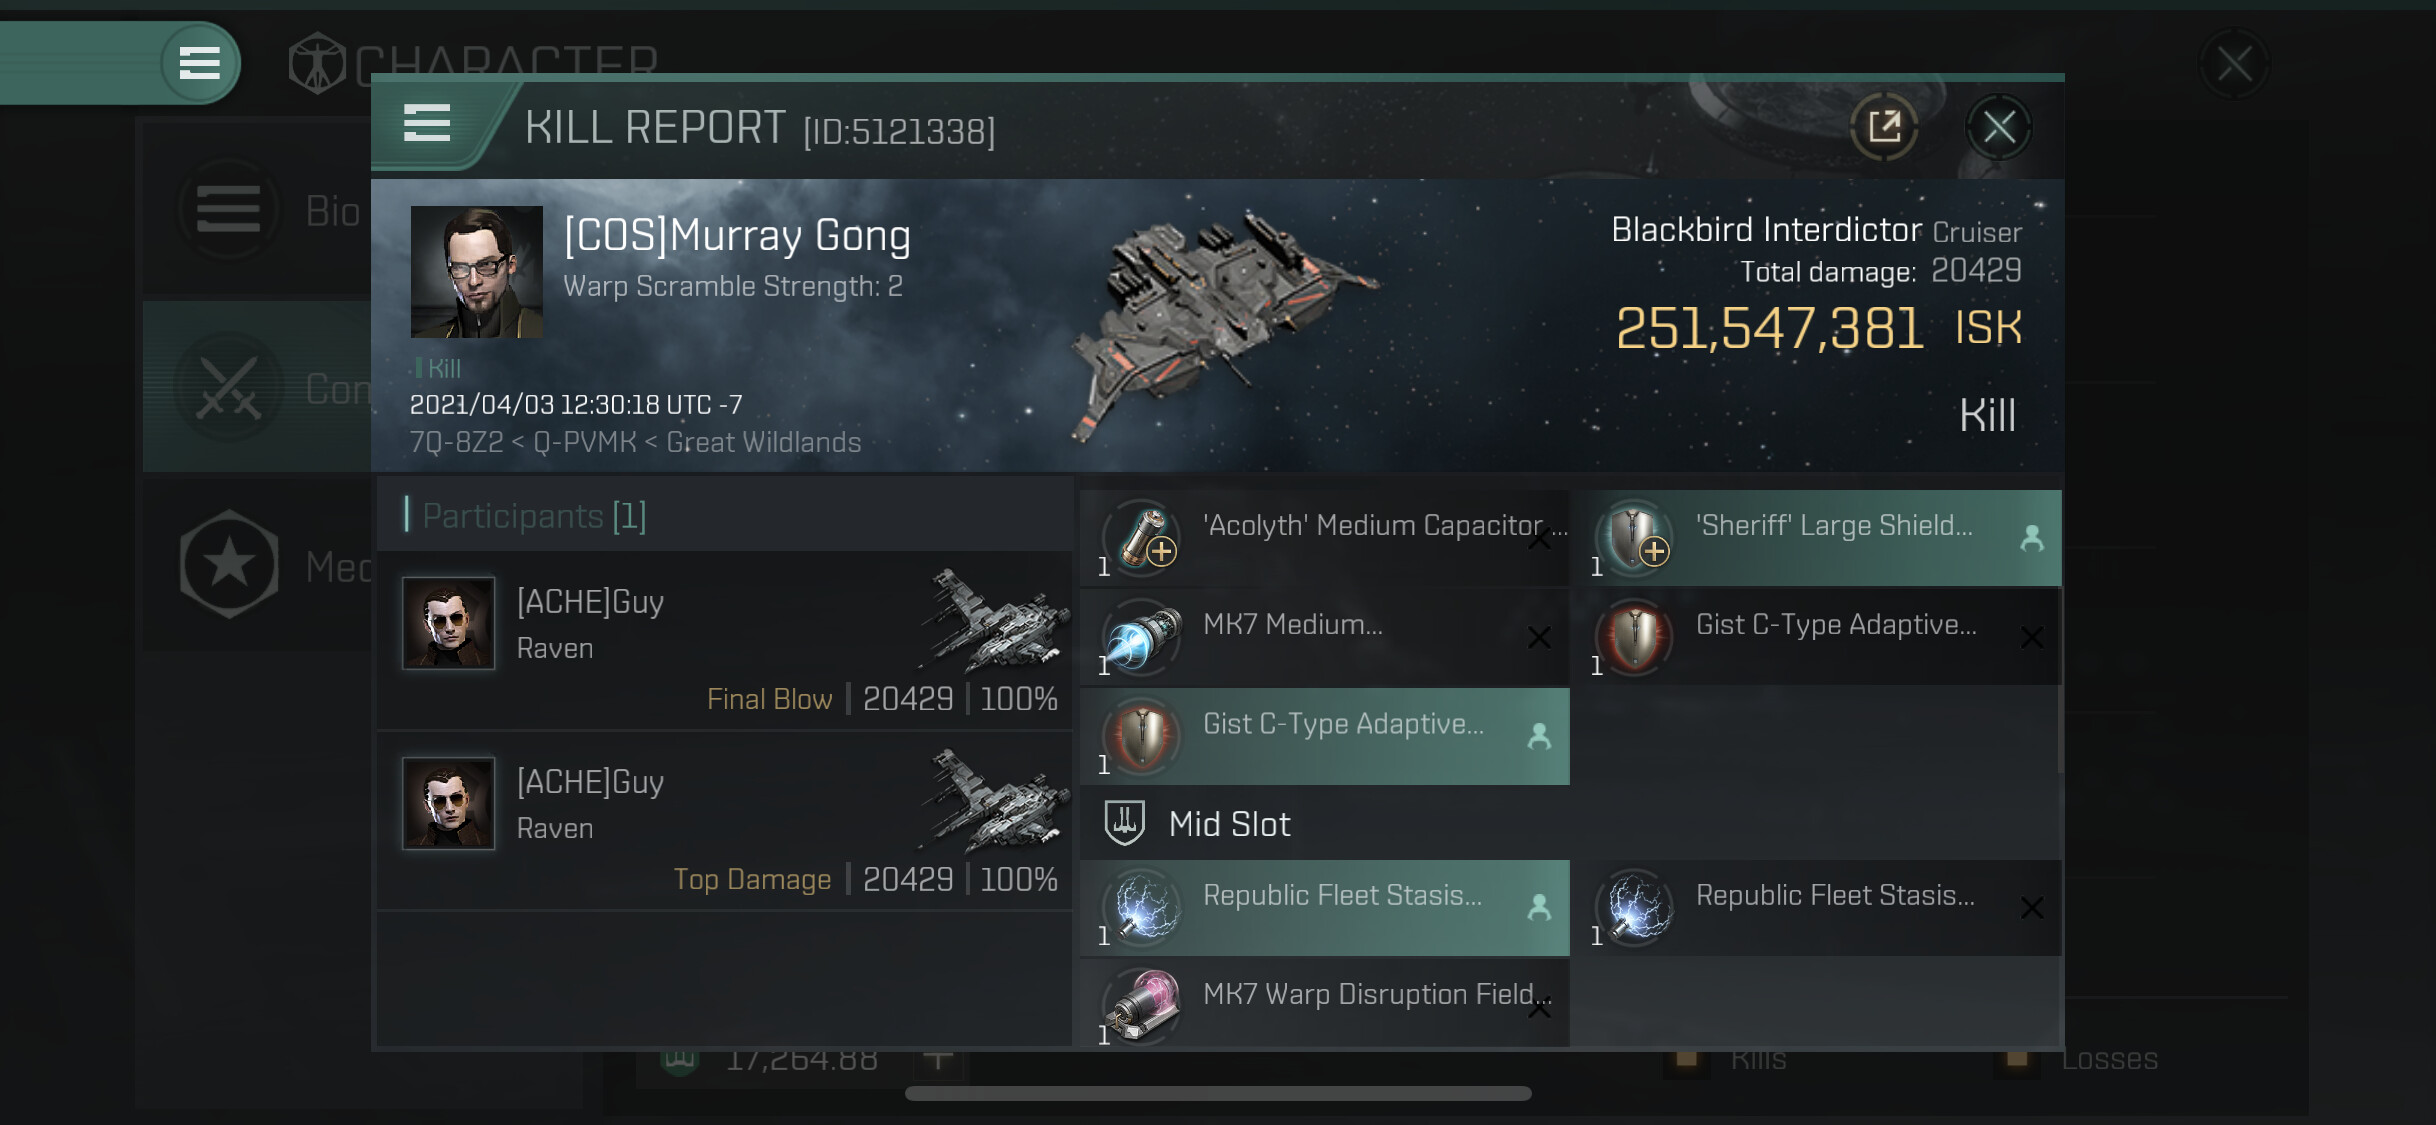Open the Kill Report hamburger menu
This screenshot has height=1125, width=2436.
427,124
